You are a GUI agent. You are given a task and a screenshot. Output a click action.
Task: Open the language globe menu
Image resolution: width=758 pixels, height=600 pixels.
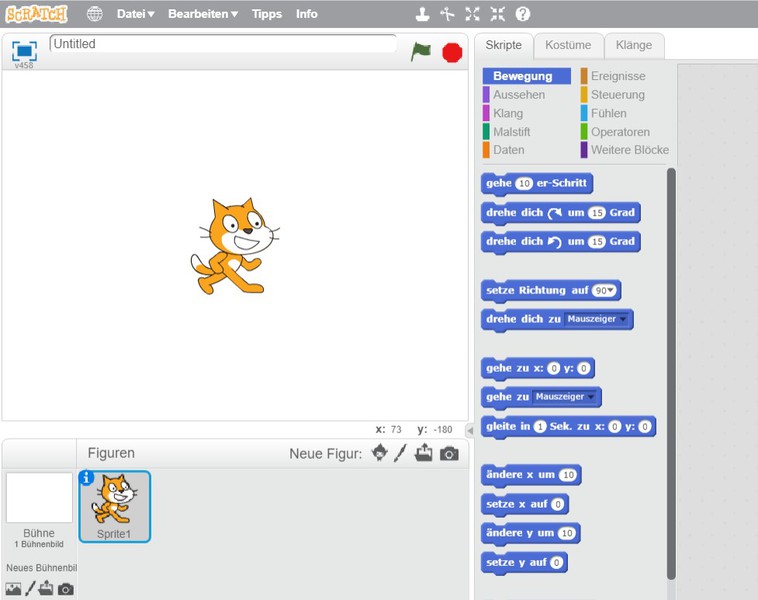click(x=94, y=14)
